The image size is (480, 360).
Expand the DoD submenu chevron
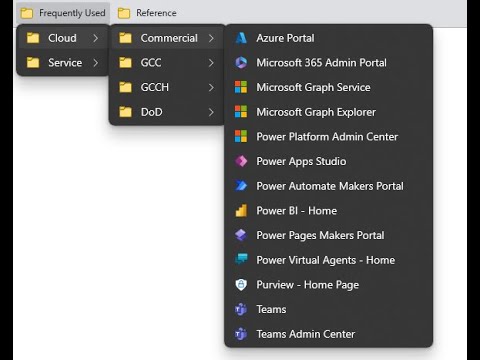coord(211,112)
